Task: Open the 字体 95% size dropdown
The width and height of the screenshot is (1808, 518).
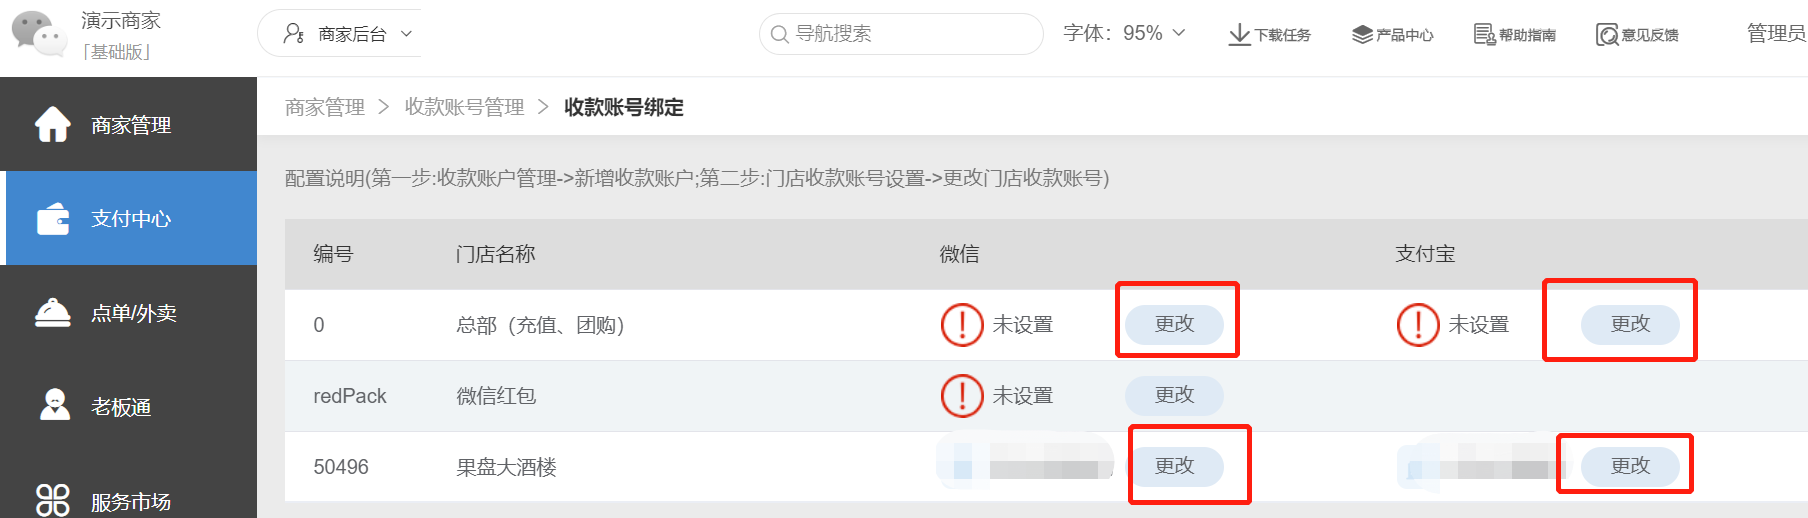Action: pos(1124,33)
